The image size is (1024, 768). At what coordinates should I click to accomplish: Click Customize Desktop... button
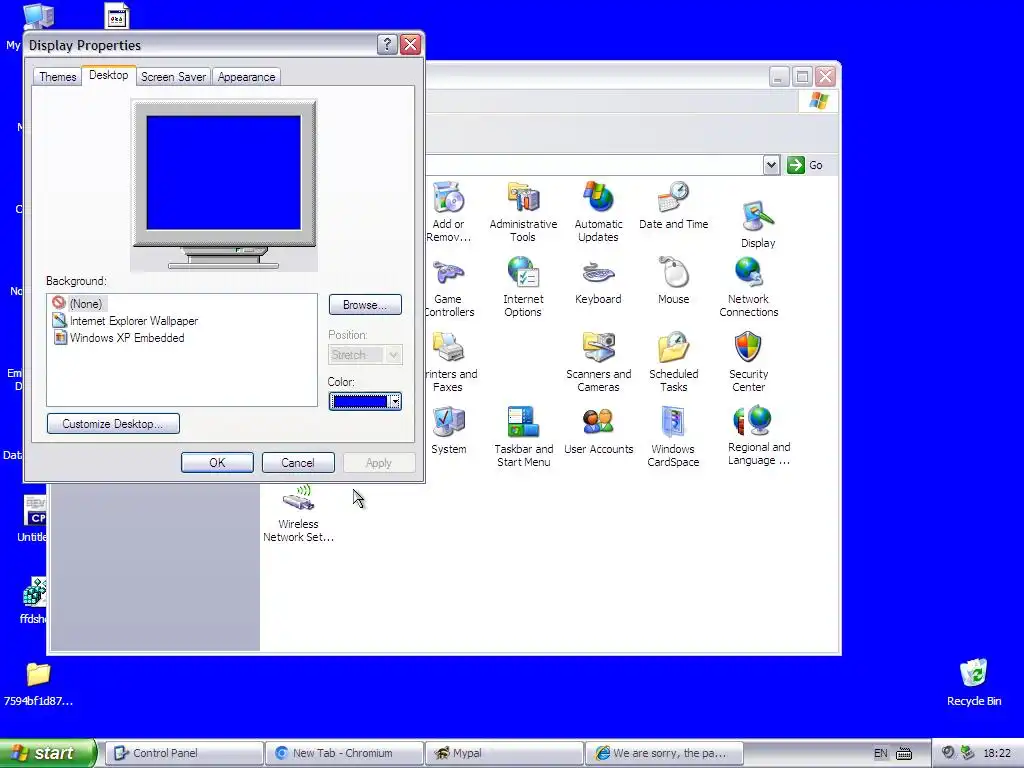coord(113,424)
